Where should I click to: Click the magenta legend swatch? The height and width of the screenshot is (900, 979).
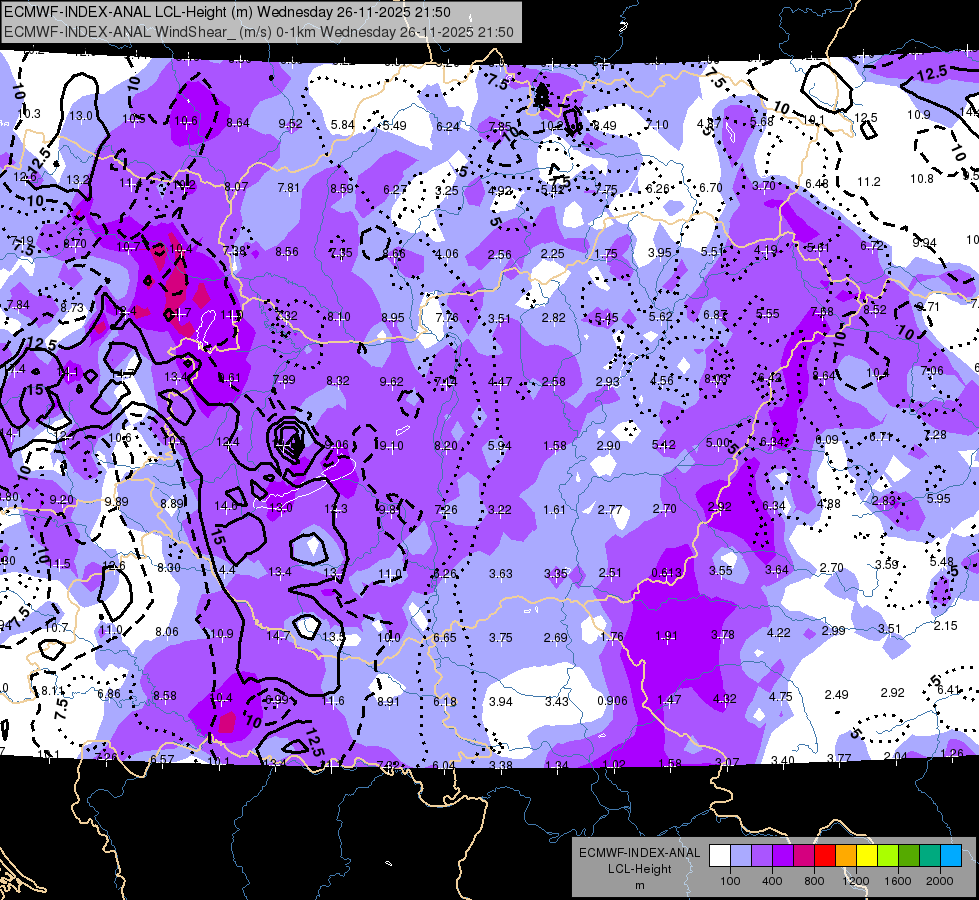[x=804, y=856]
